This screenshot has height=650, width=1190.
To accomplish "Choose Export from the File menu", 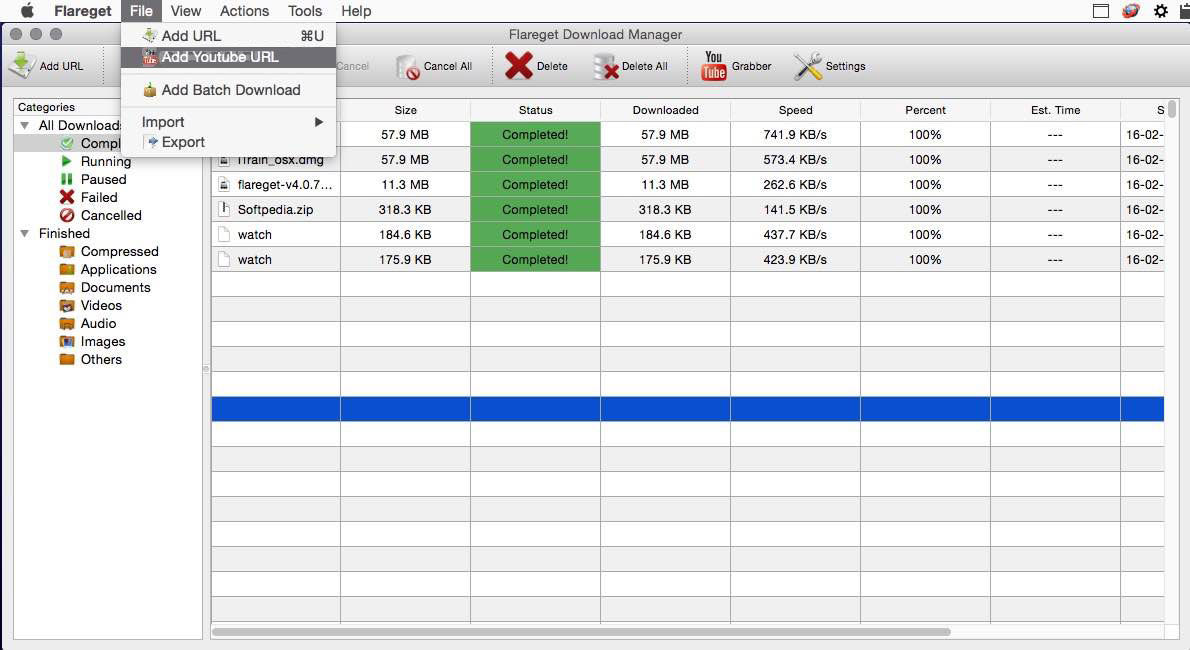I will [228, 142].
